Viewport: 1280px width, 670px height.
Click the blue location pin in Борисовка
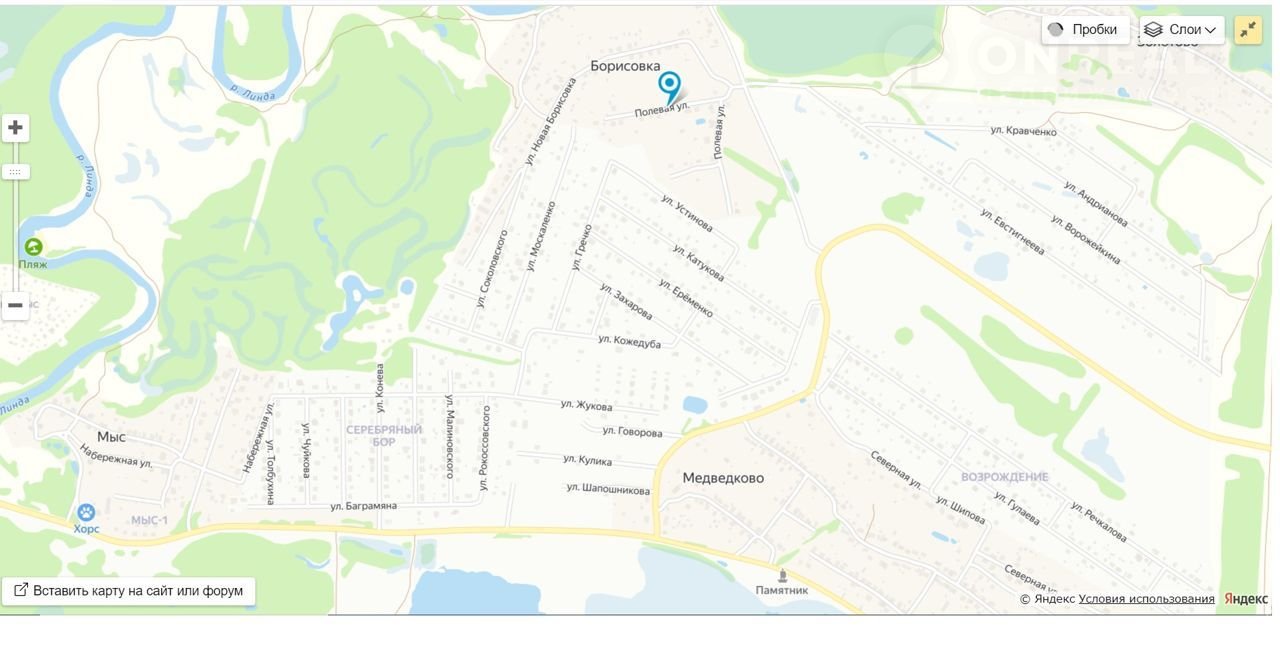point(670,88)
